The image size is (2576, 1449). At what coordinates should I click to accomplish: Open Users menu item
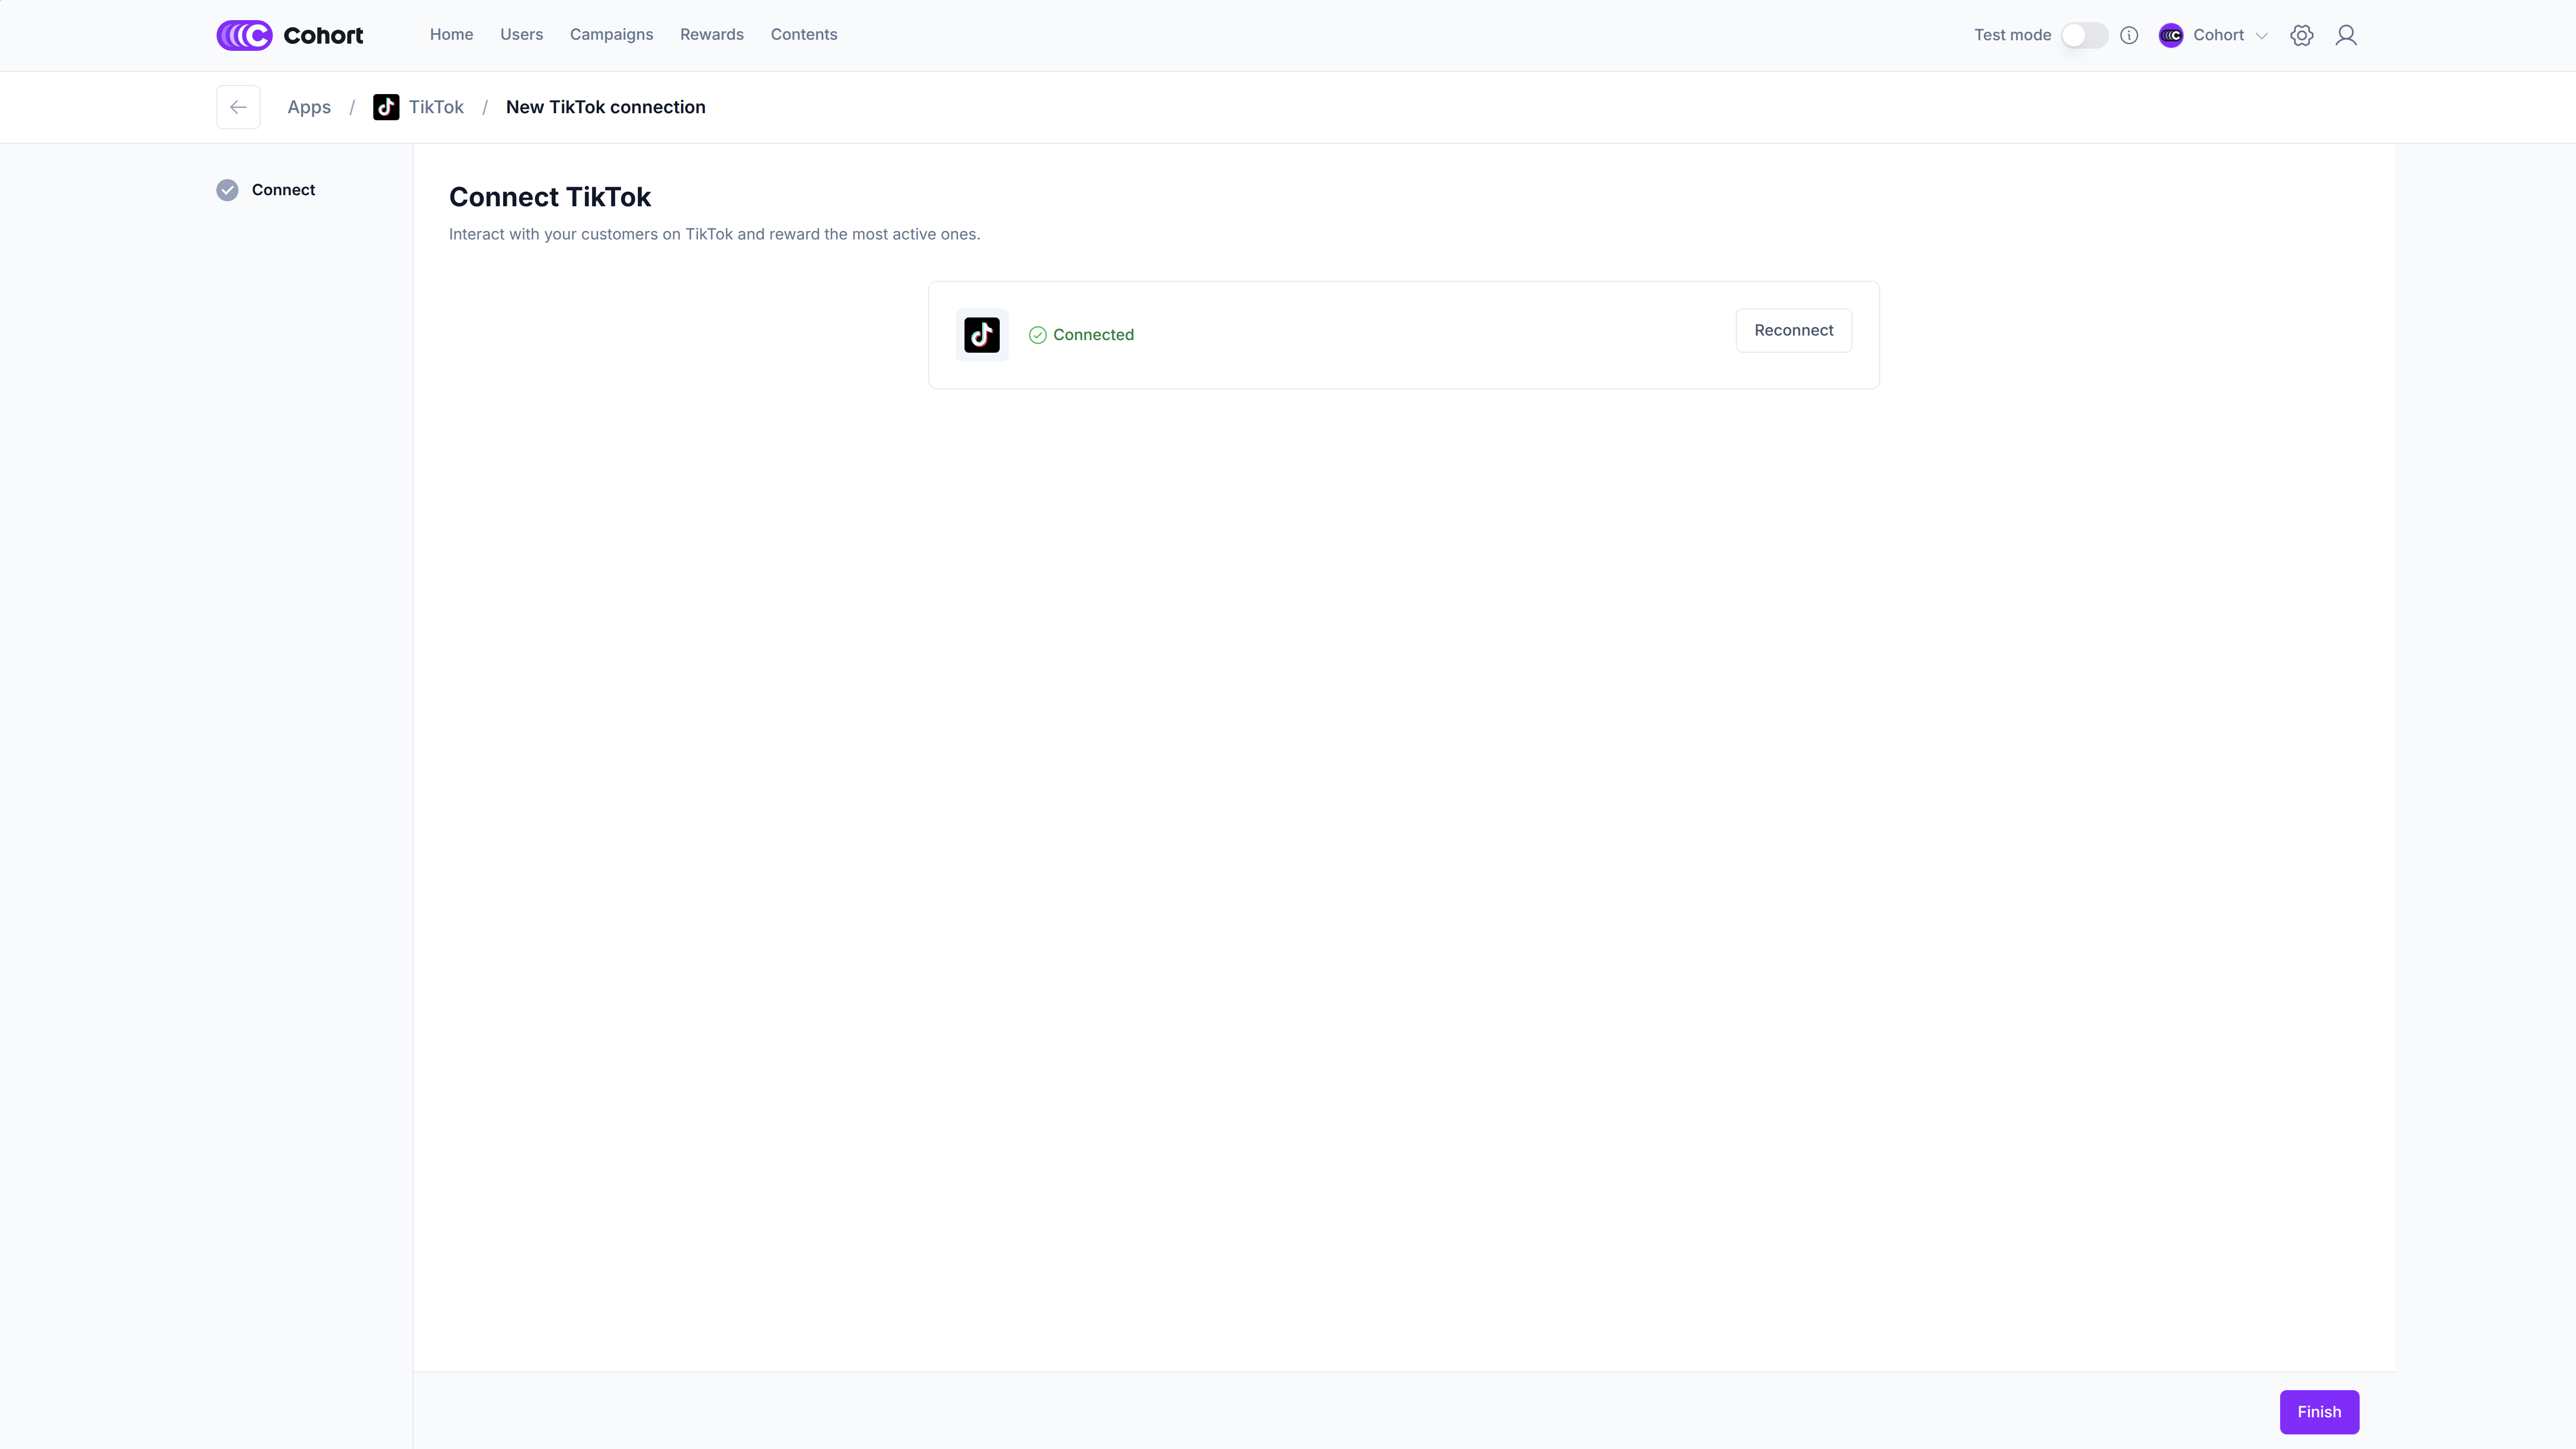521,34
